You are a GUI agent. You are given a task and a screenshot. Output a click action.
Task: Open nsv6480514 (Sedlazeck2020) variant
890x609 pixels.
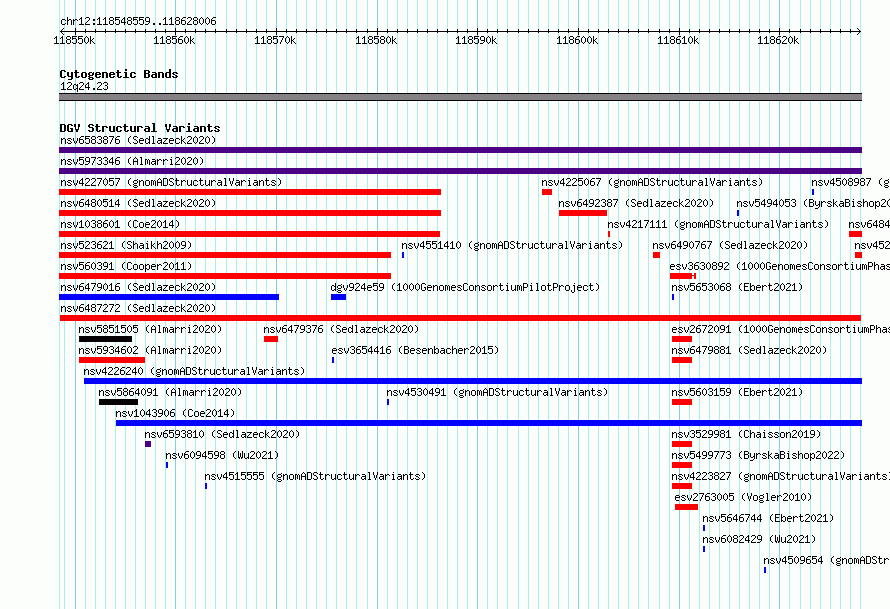138,203
